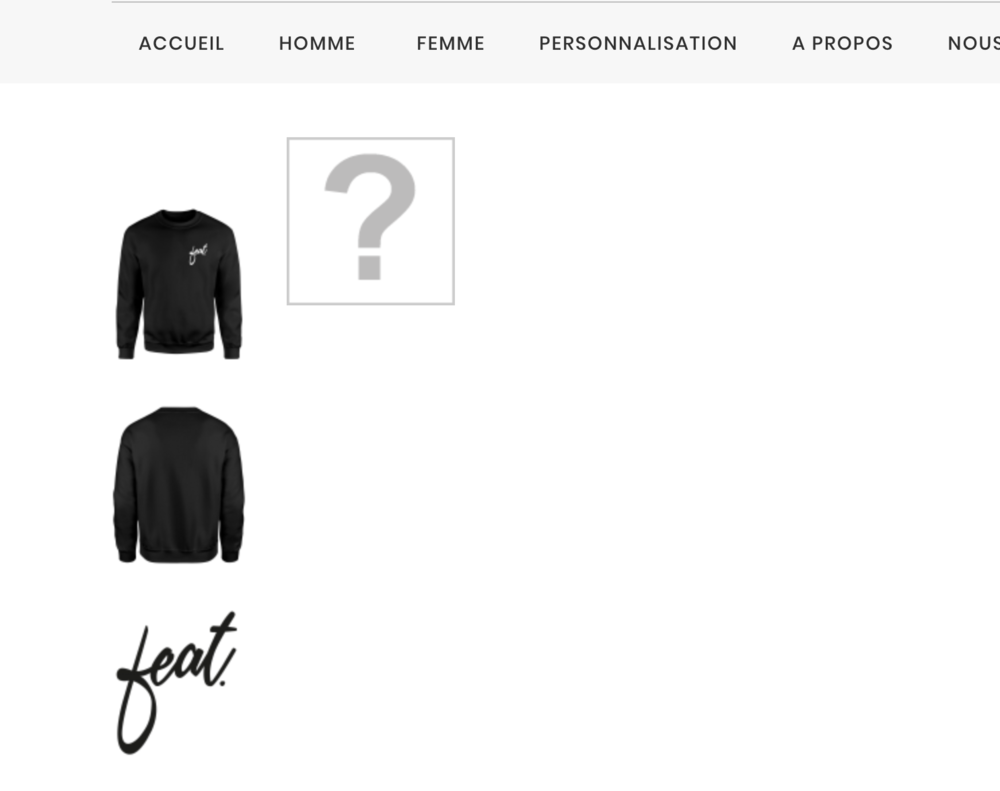Open the ACCUEIL menu item
Image resolution: width=1000 pixels, height=791 pixels.
(181, 43)
